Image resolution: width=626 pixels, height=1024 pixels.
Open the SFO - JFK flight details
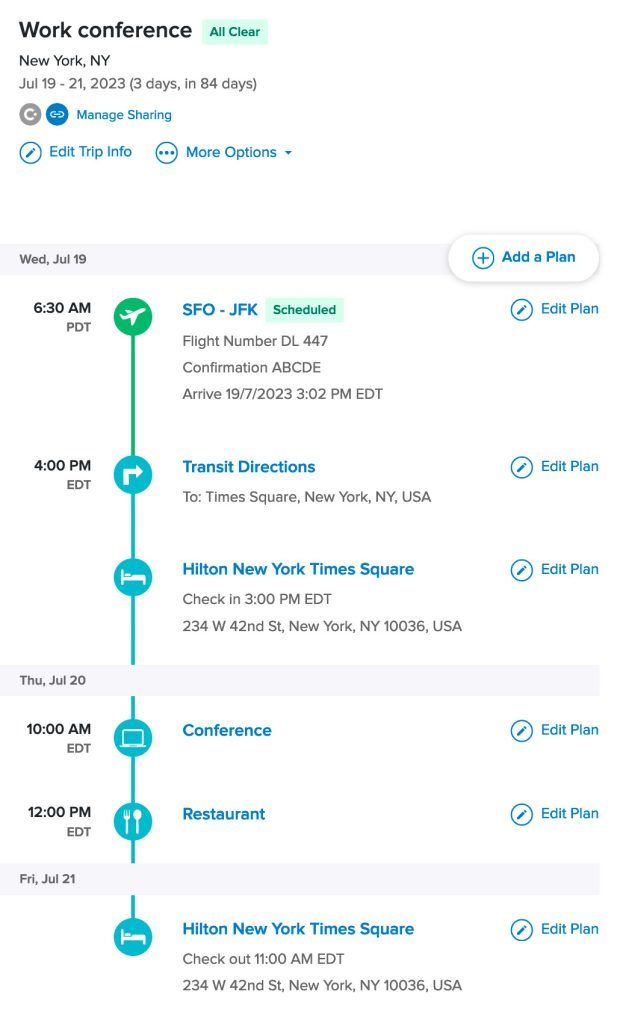220,310
